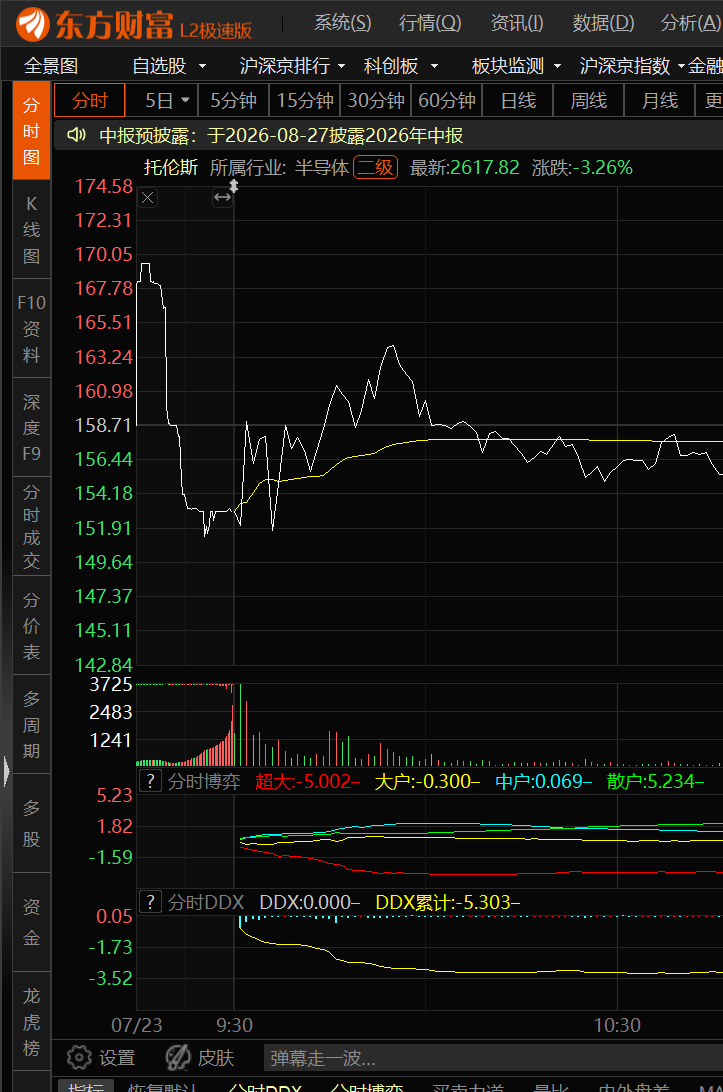Viewport: 723px width, 1092px height.
Task: Open 资金 in the sidebar
Action: (x=31, y=922)
